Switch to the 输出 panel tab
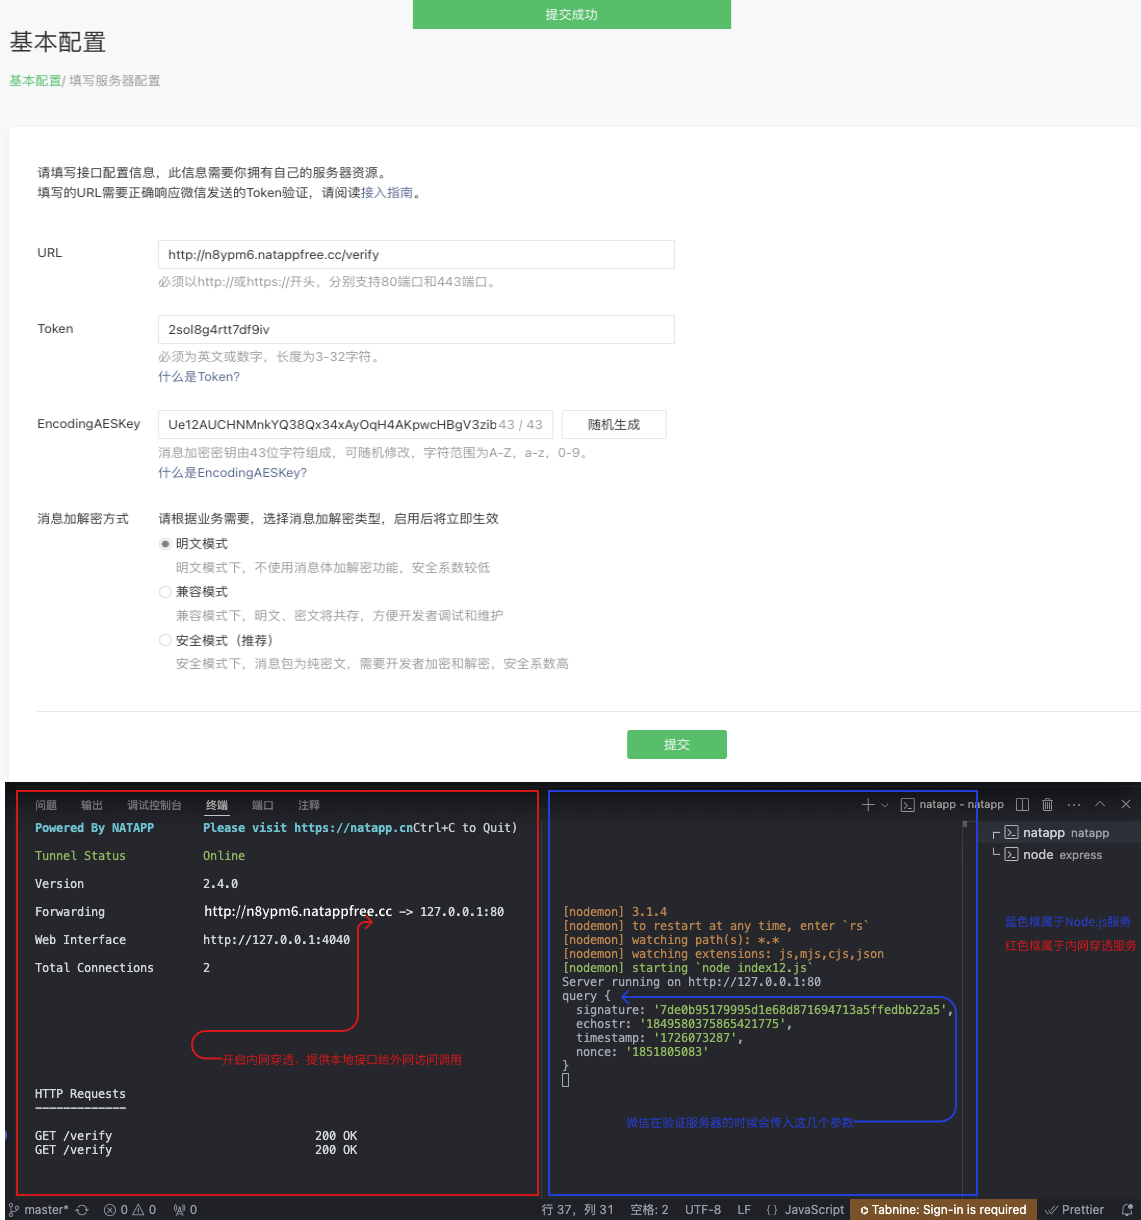 (x=92, y=805)
